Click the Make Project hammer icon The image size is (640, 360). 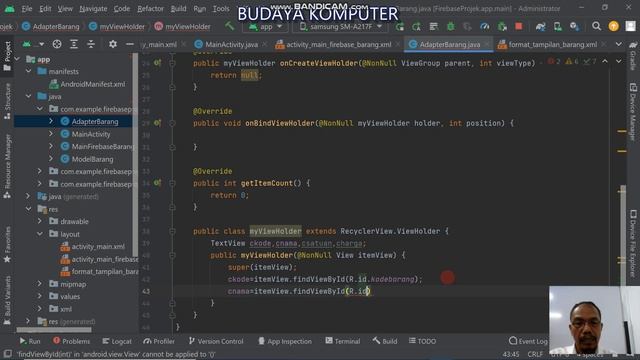point(229,26)
